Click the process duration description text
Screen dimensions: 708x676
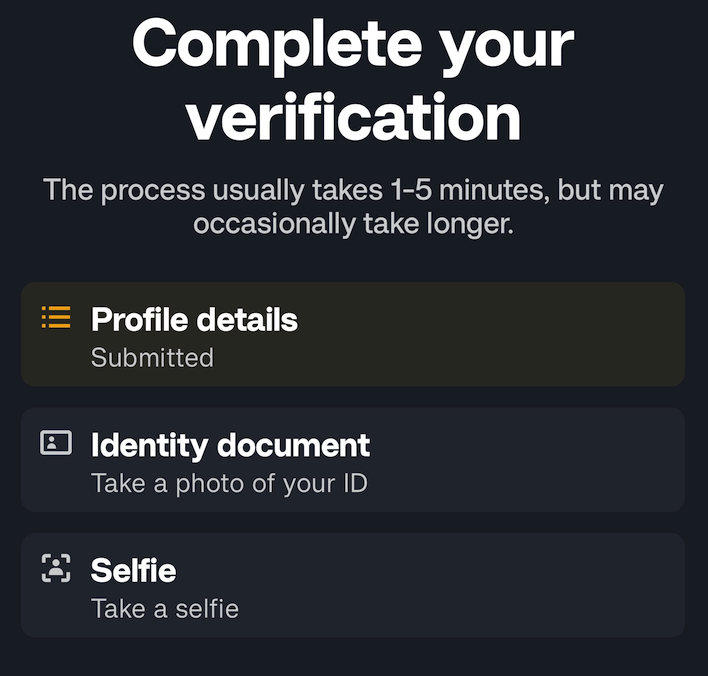click(x=353, y=207)
